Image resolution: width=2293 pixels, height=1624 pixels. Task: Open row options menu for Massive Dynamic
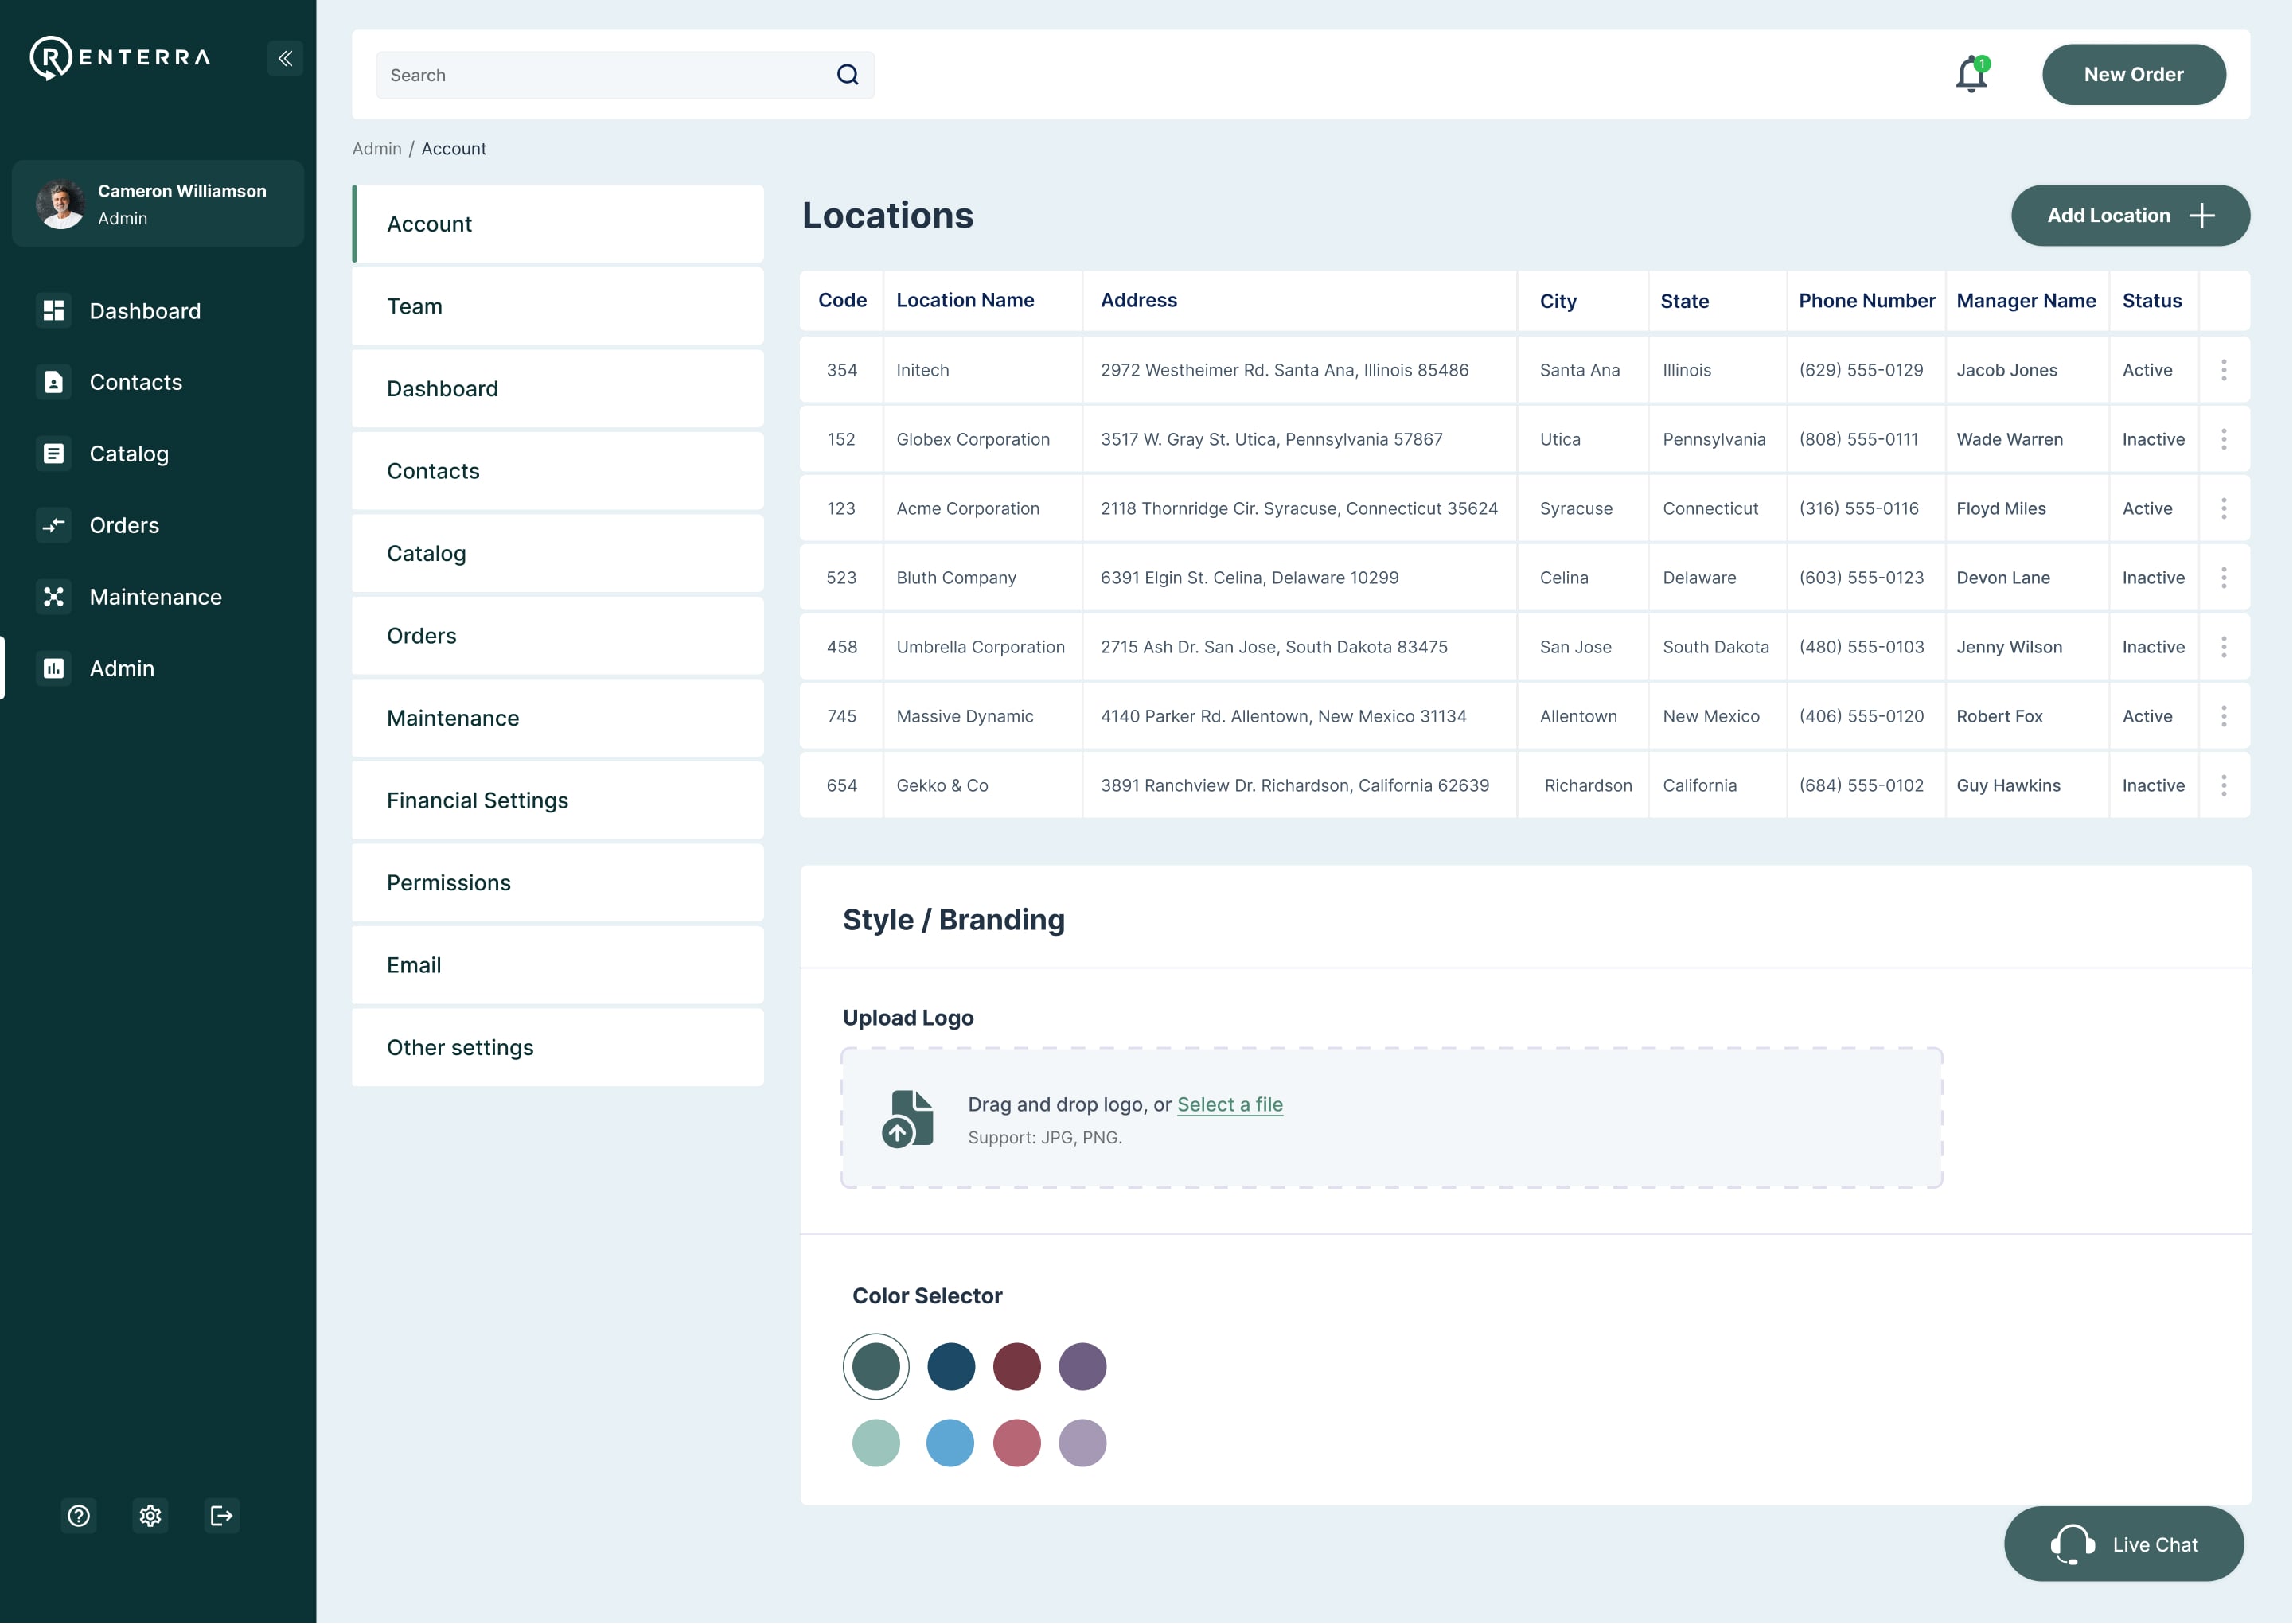click(x=2224, y=716)
